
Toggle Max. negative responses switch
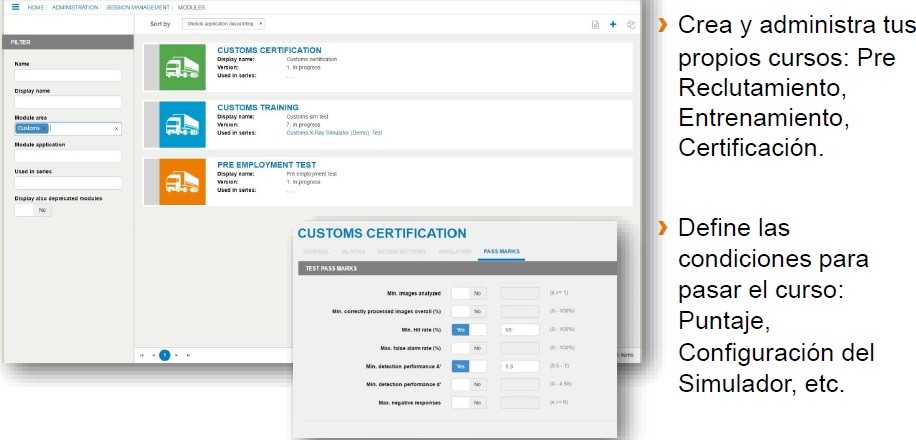tap(469, 403)
